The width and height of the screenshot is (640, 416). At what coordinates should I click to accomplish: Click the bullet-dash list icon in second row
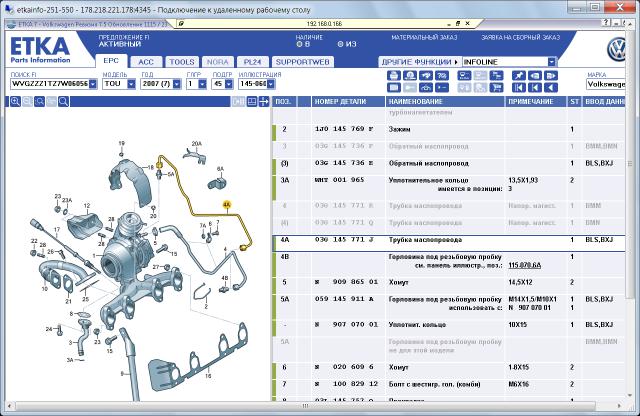(x=442, y=87)
